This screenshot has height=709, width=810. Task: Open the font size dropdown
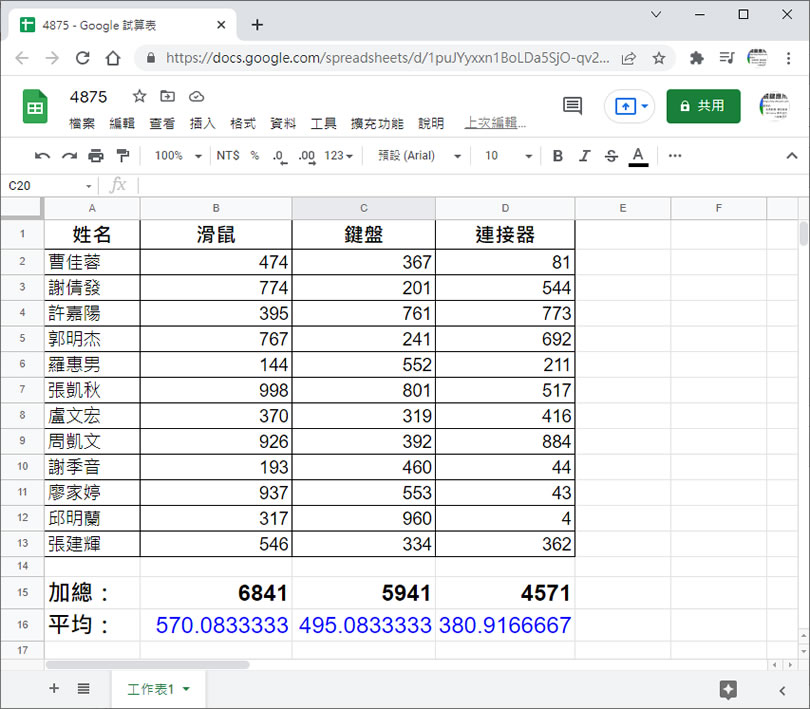tap(509, 156)
